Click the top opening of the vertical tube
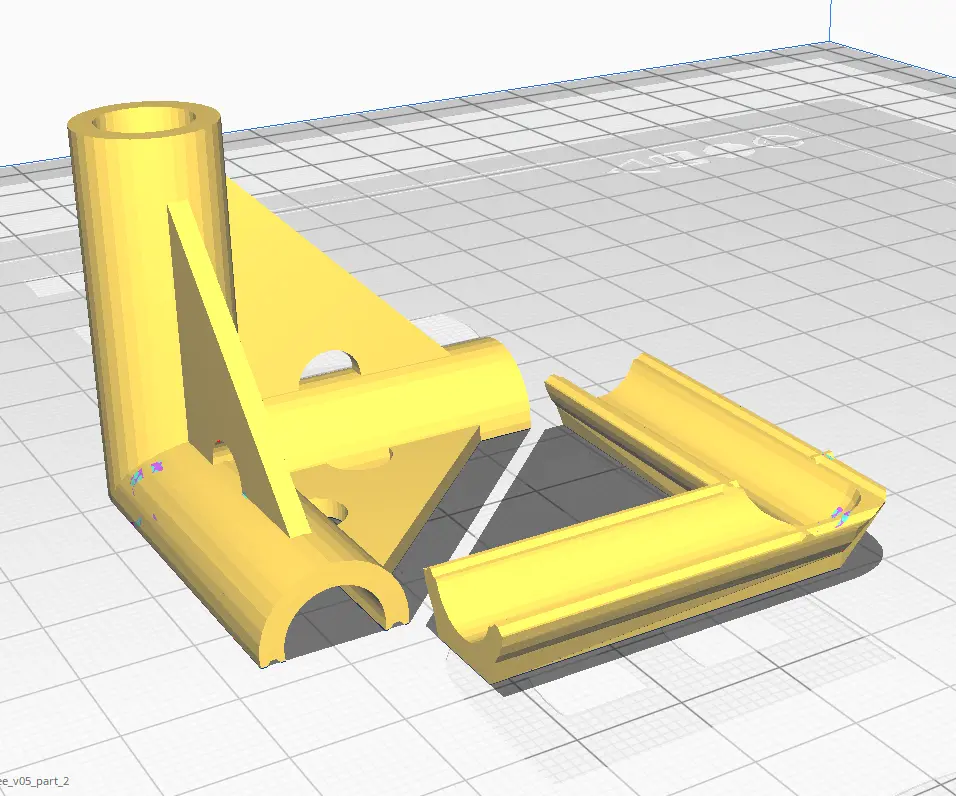This screenshot has width=956, height=796. tap(146, 121)
